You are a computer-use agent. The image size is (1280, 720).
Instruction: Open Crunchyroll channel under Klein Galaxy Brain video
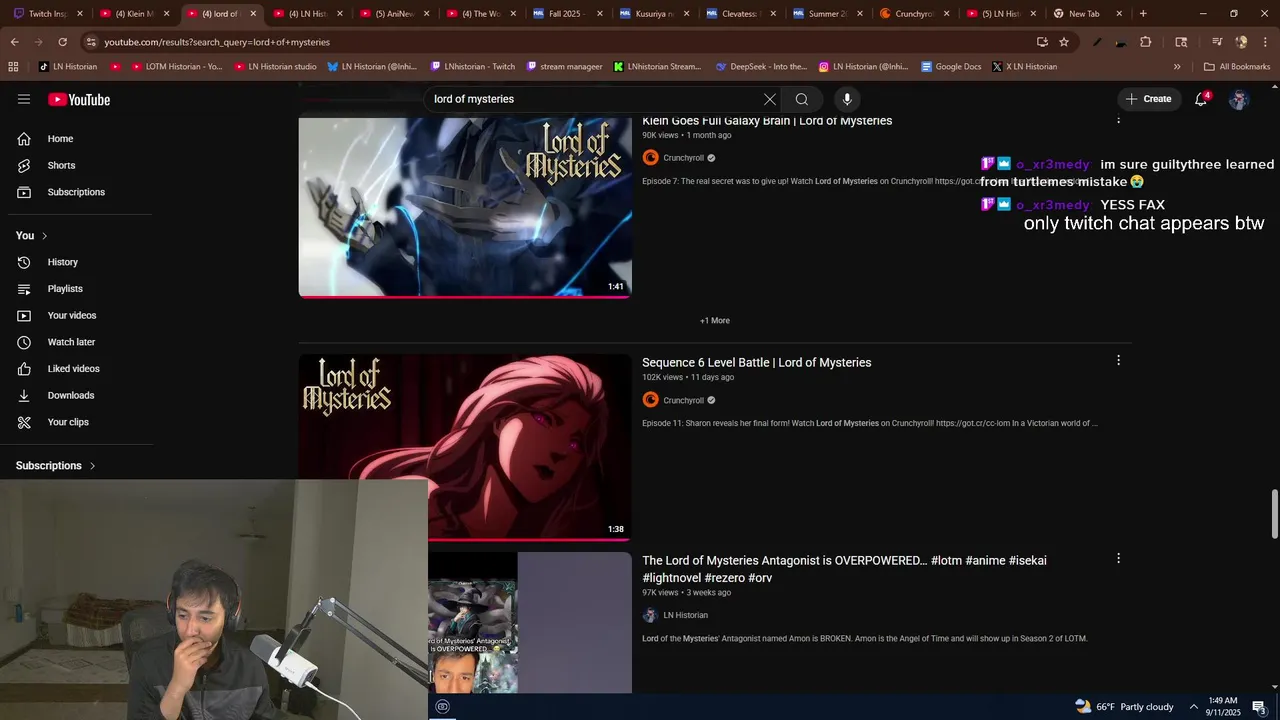click(x=684, y=158)
